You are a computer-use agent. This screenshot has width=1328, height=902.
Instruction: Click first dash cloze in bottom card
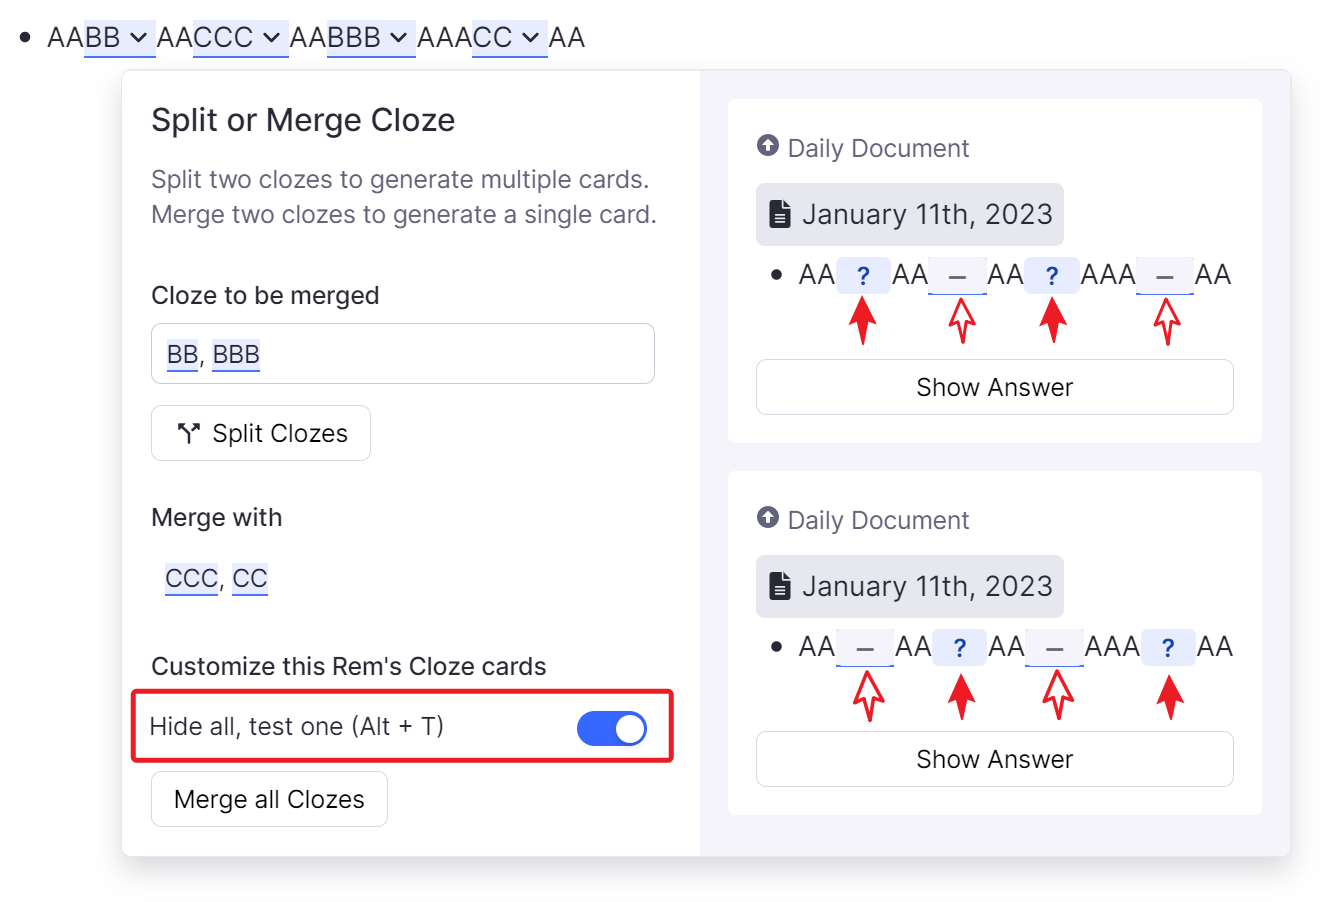[865, 648]
